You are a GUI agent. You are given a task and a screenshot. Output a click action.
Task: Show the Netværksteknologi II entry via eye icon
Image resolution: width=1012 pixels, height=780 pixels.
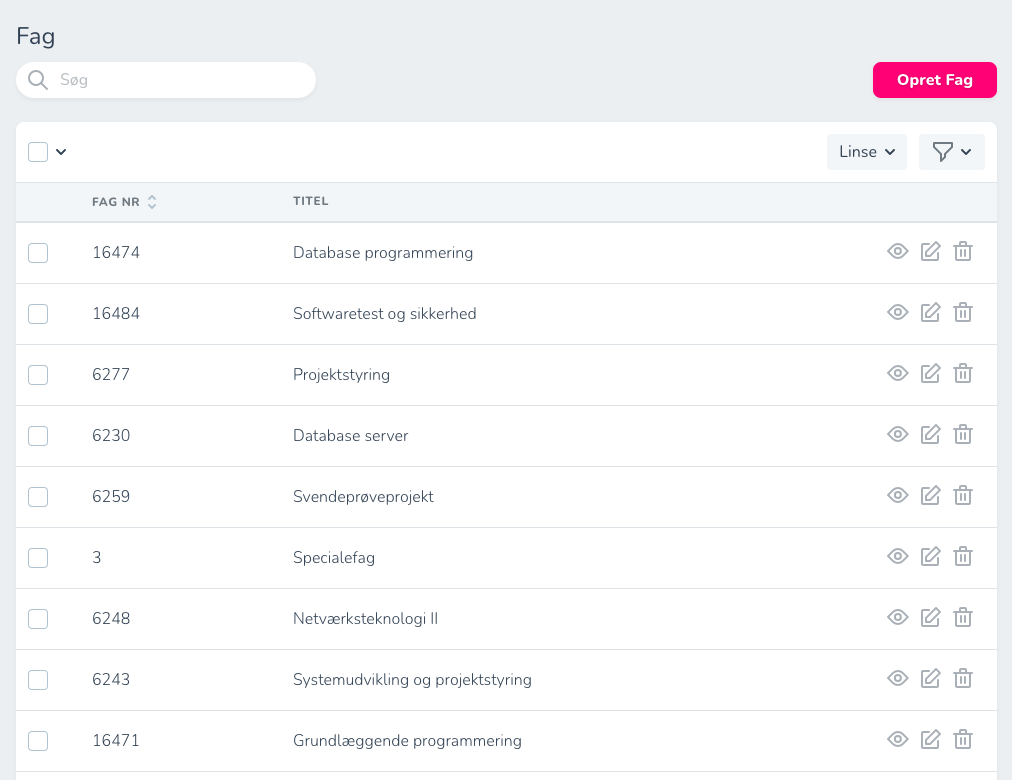click(x=898, y=618)
